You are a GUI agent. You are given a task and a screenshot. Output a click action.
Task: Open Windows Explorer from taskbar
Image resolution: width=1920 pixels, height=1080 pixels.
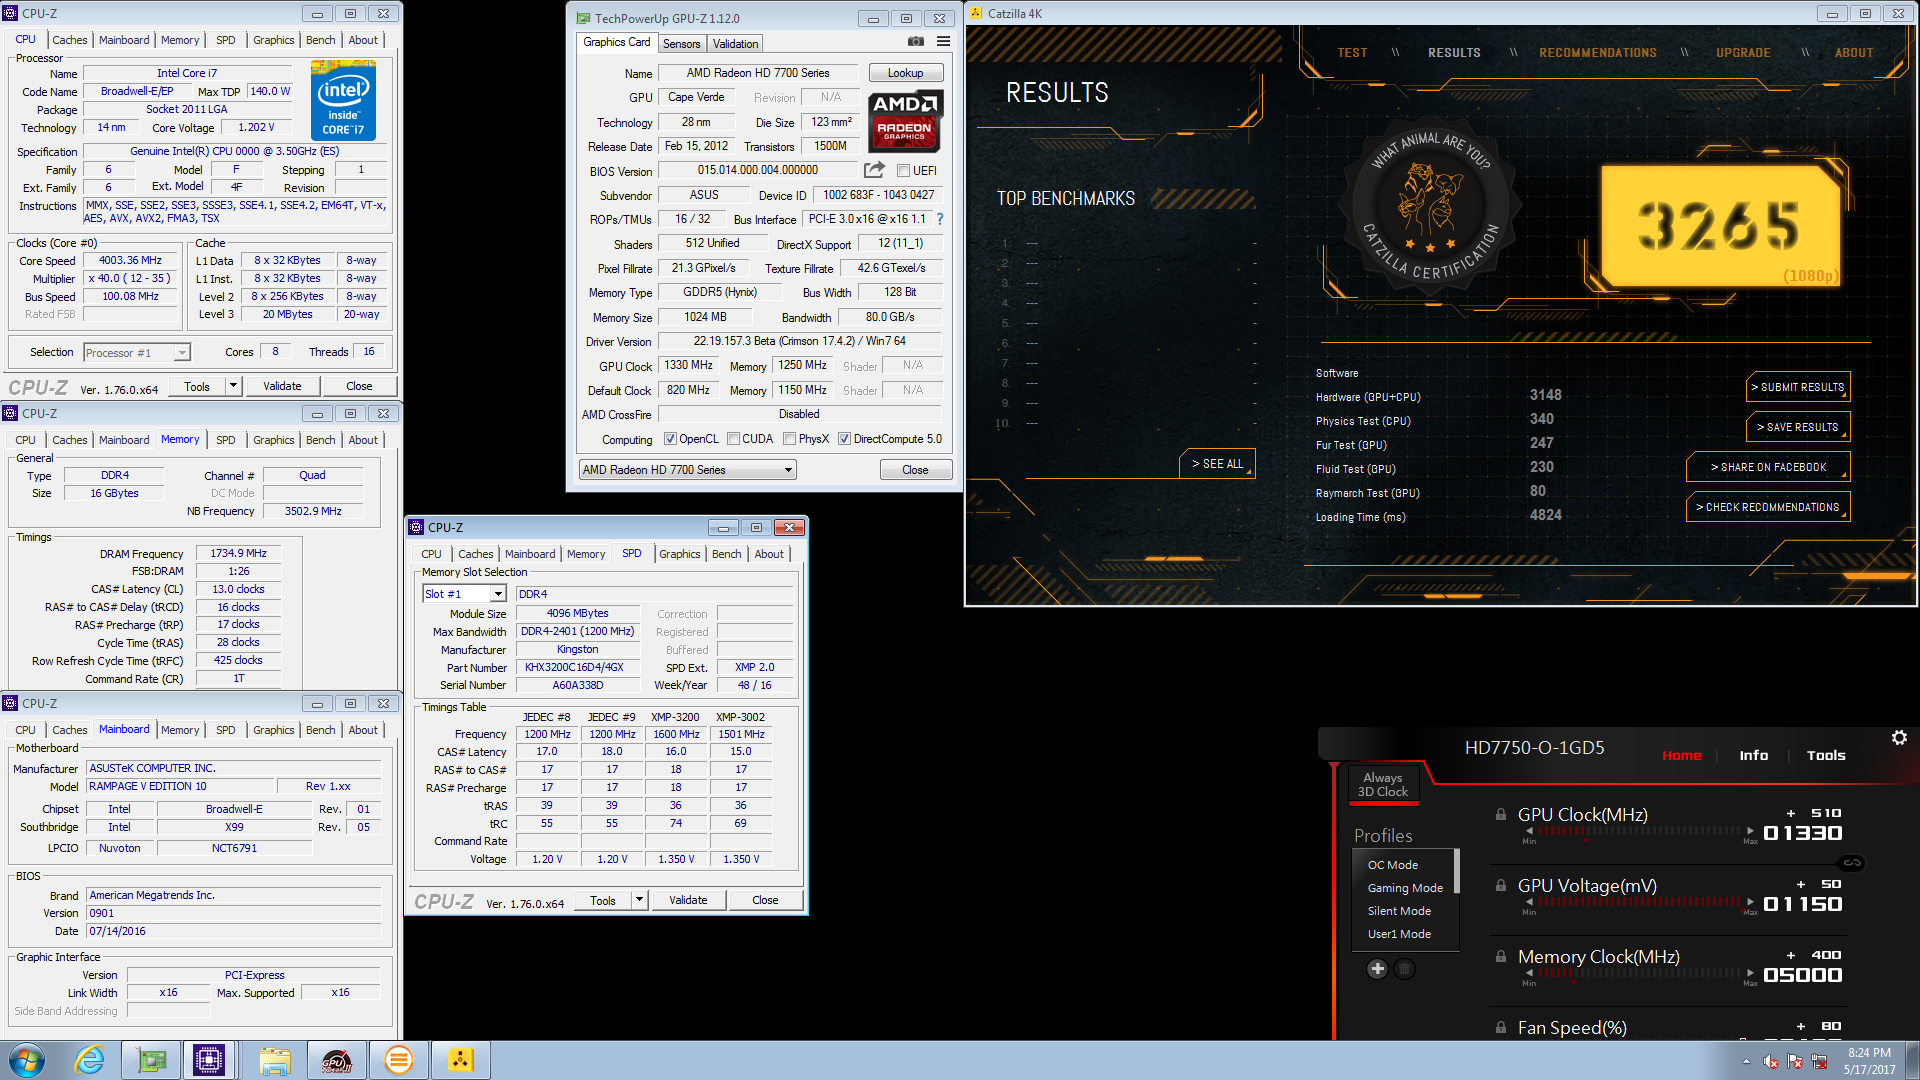click(x=275, y=1060)
